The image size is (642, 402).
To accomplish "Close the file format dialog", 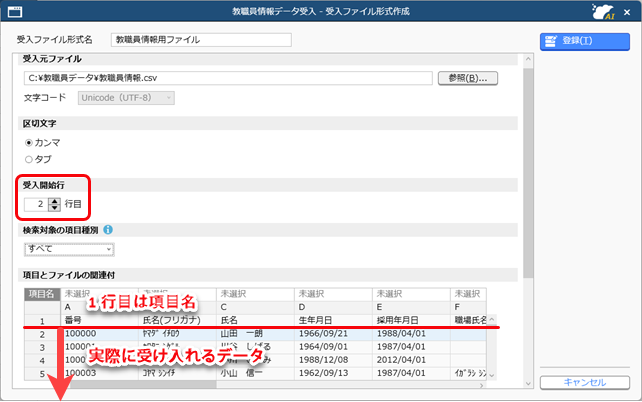I will (x=627, y=12).
